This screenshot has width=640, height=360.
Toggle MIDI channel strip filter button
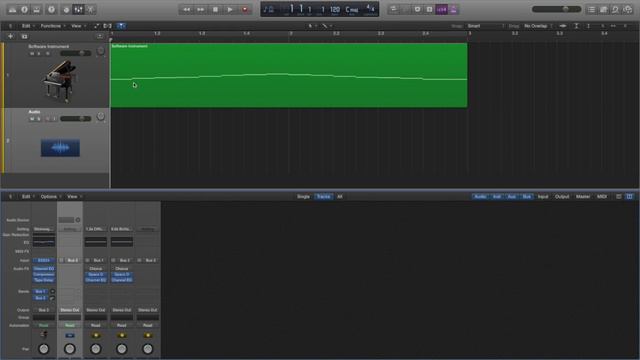tap(602, 196)
